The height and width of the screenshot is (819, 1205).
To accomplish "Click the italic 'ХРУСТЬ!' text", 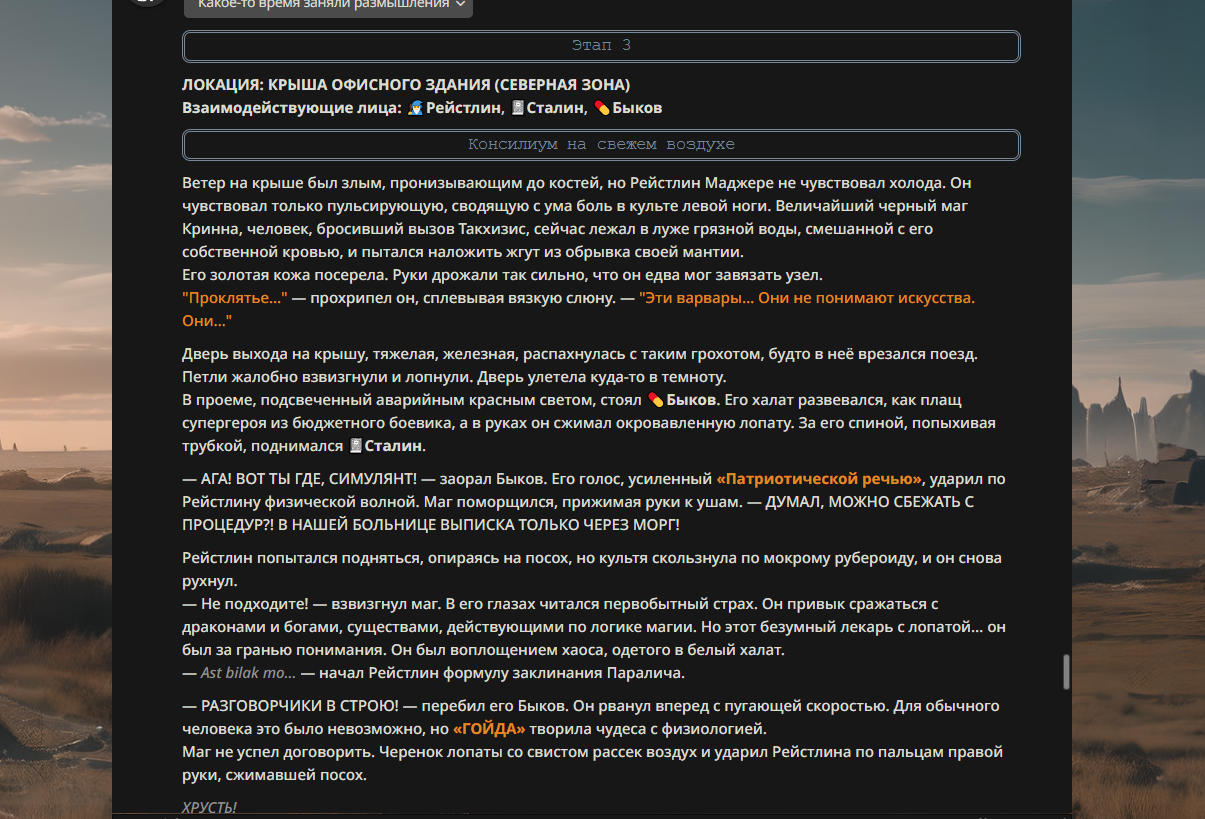I will pos(210,807).
